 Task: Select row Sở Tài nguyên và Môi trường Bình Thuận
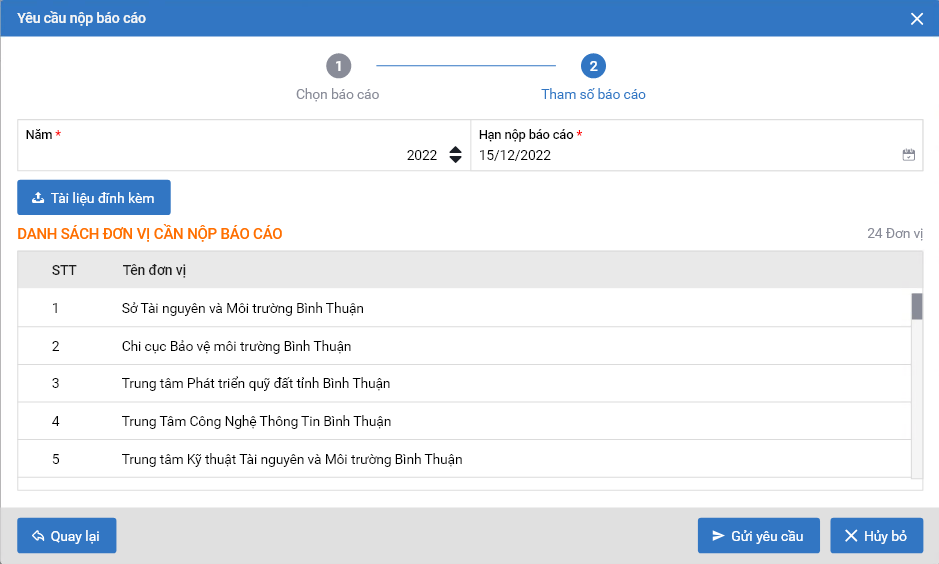coord(242,308)
